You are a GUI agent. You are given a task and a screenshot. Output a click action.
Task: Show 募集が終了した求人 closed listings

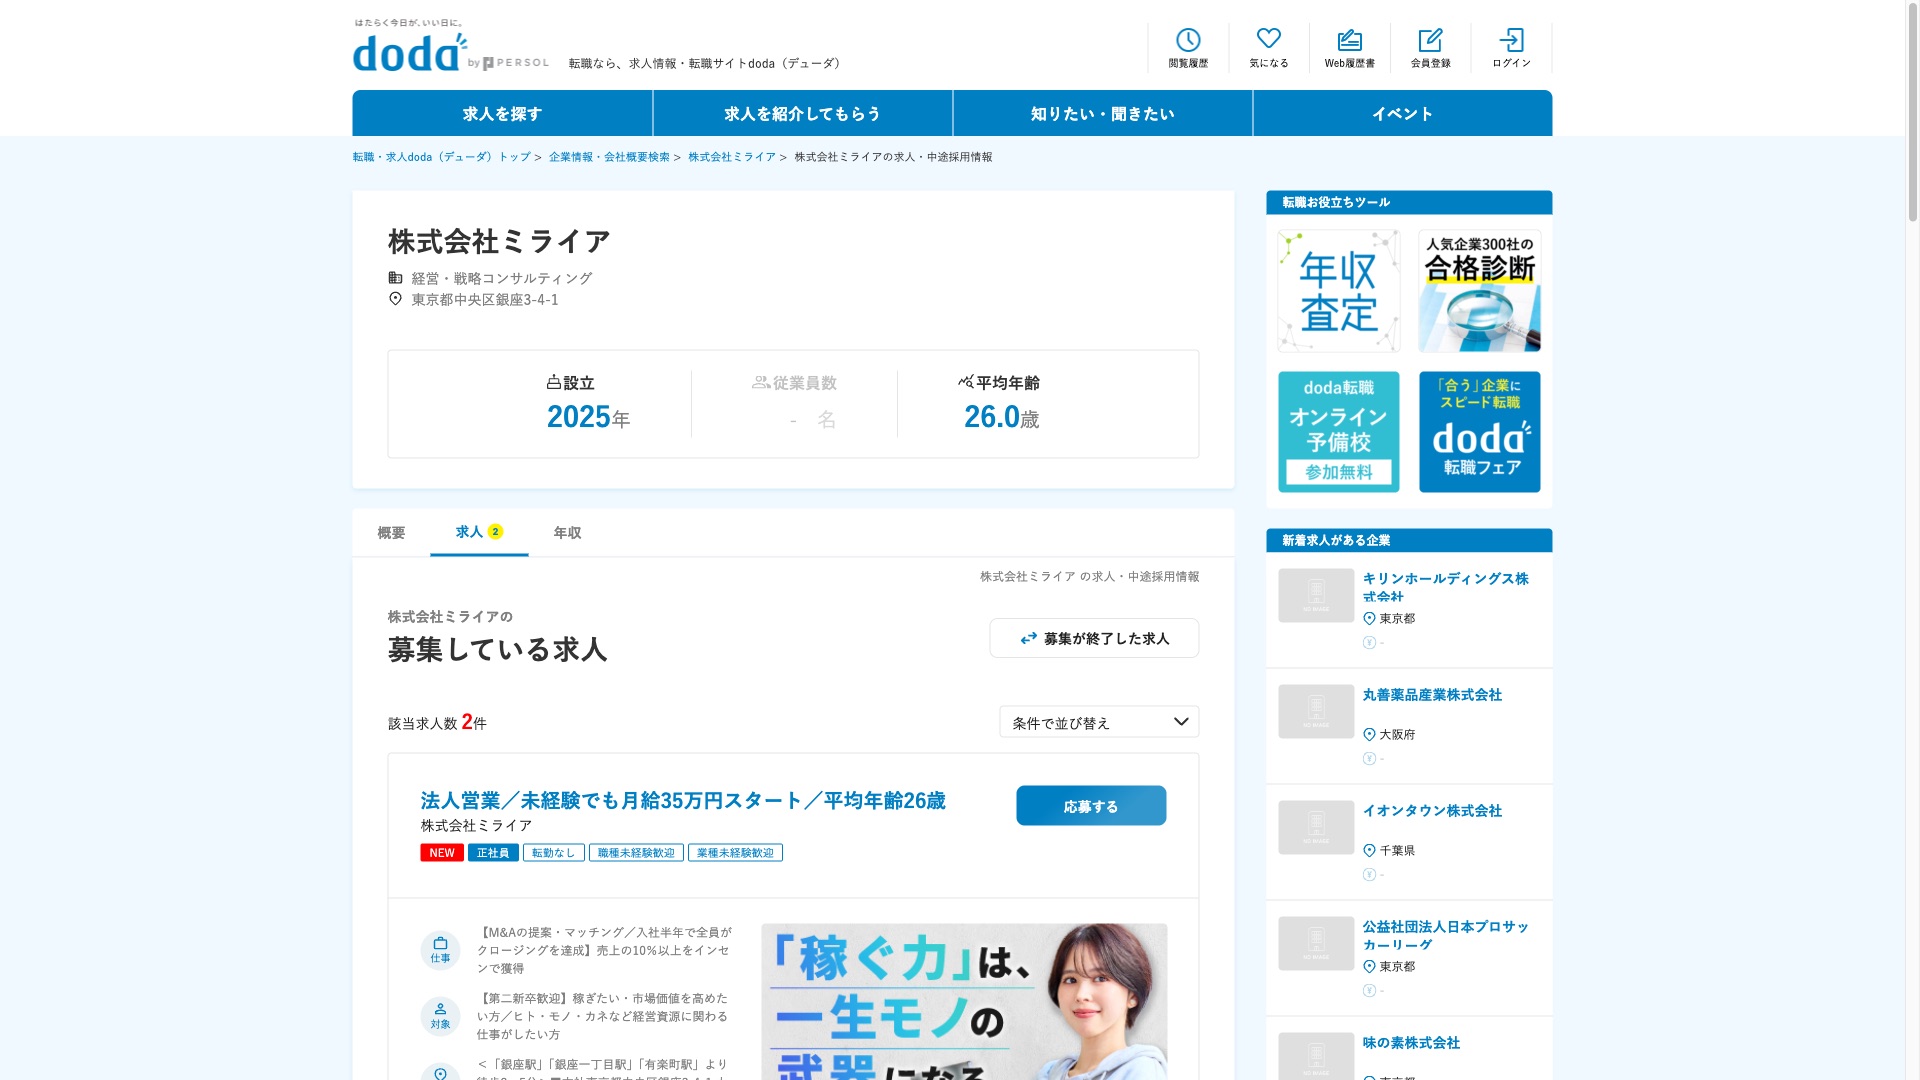(1094, 638)
